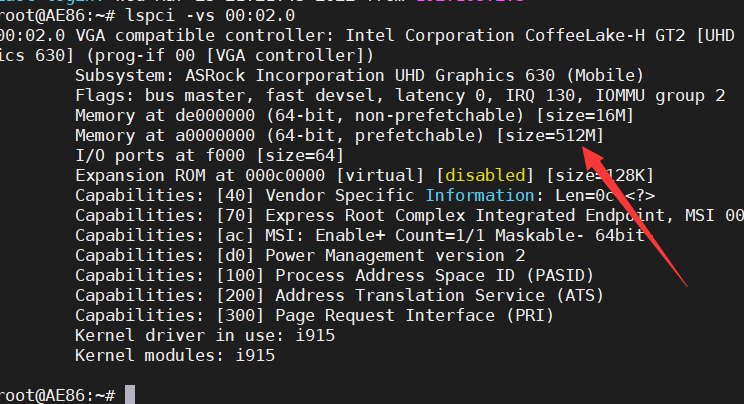Click the '[size=512M]' value
Image resolution: width=744 pixels, height=404 pixels.
point(550,136)
